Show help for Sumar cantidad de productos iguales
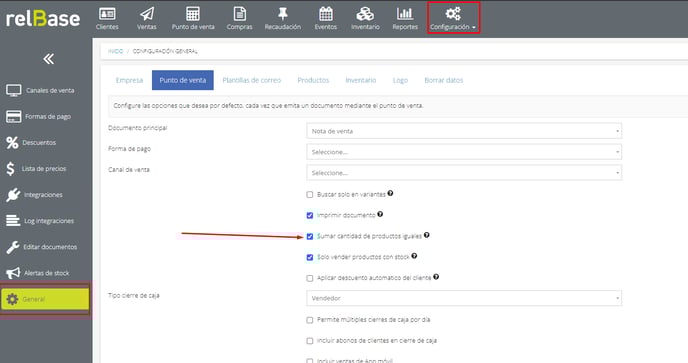The image size is (688, 363). [426, 235]
